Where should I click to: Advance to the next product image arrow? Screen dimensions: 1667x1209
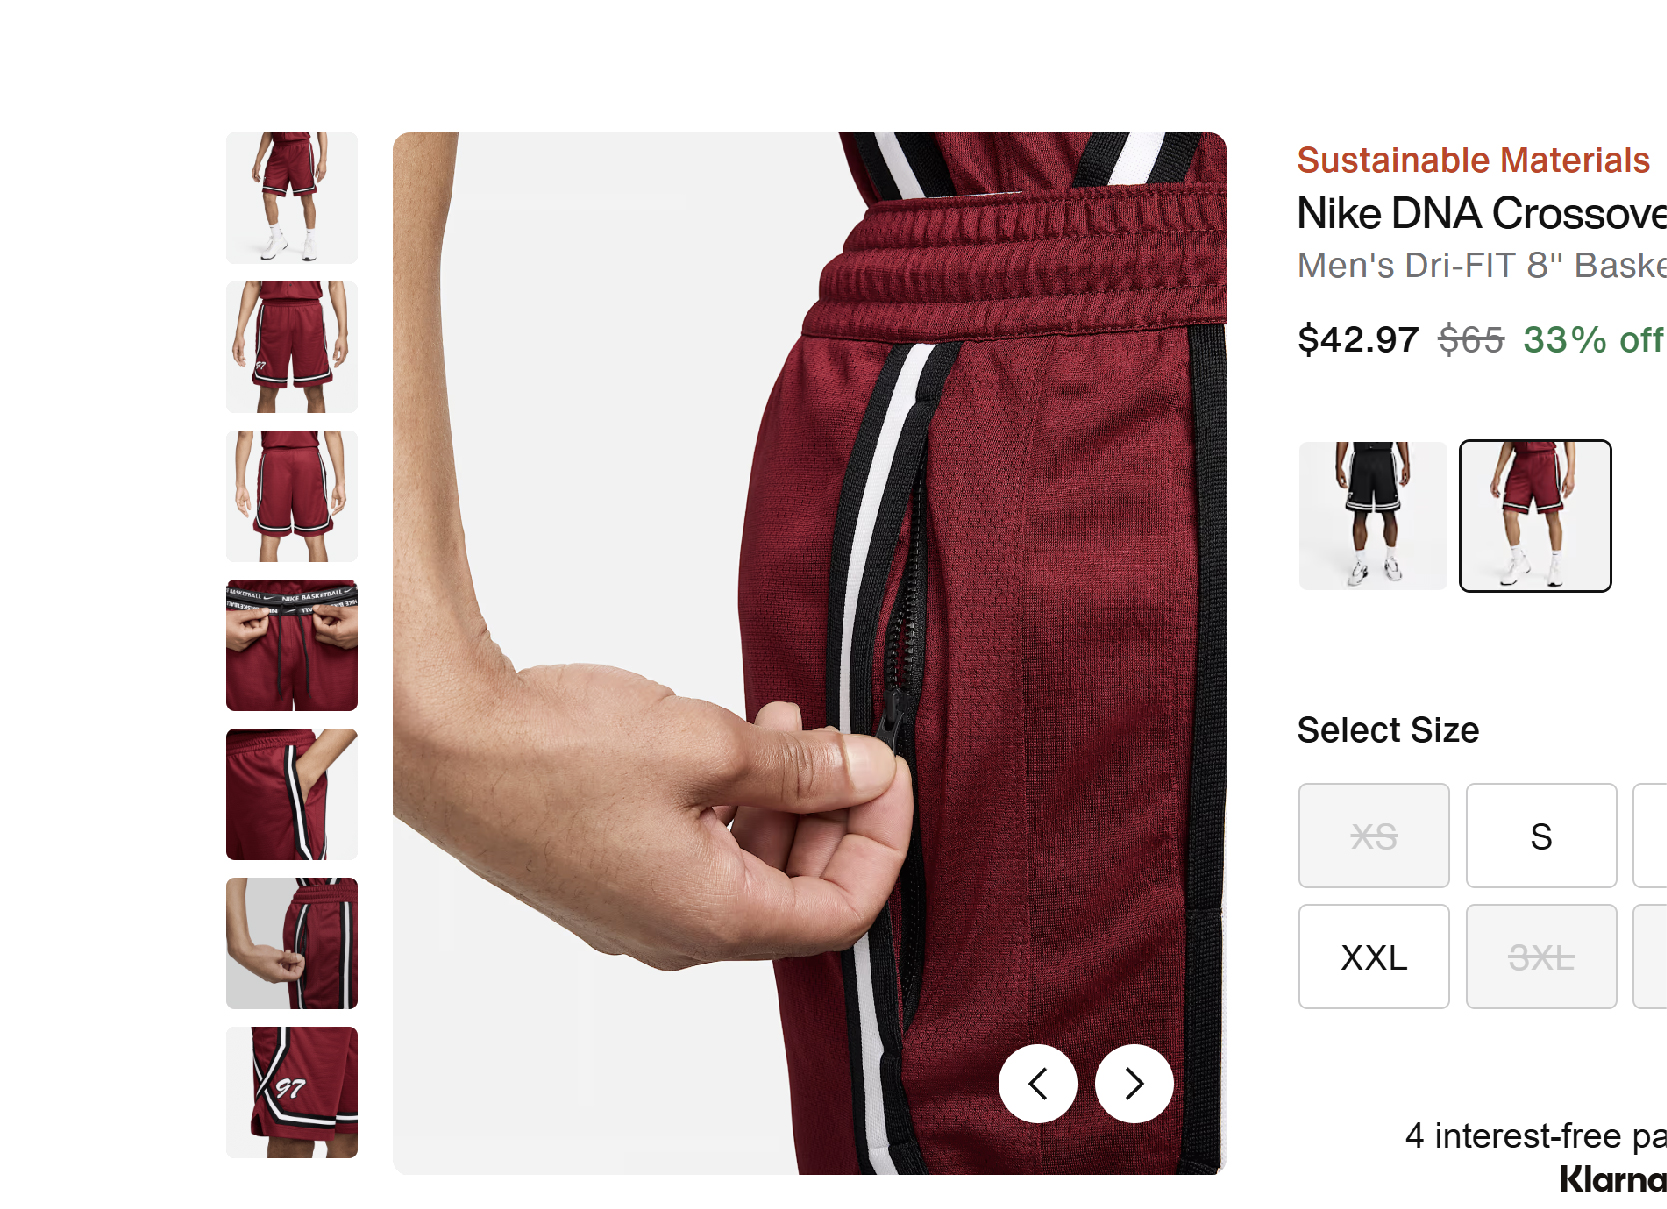(1134, 1084)
